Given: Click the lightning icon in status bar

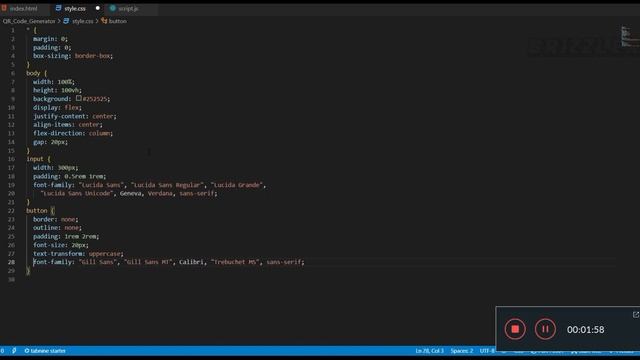Looking at the screenshot, I should click(14, 351).
